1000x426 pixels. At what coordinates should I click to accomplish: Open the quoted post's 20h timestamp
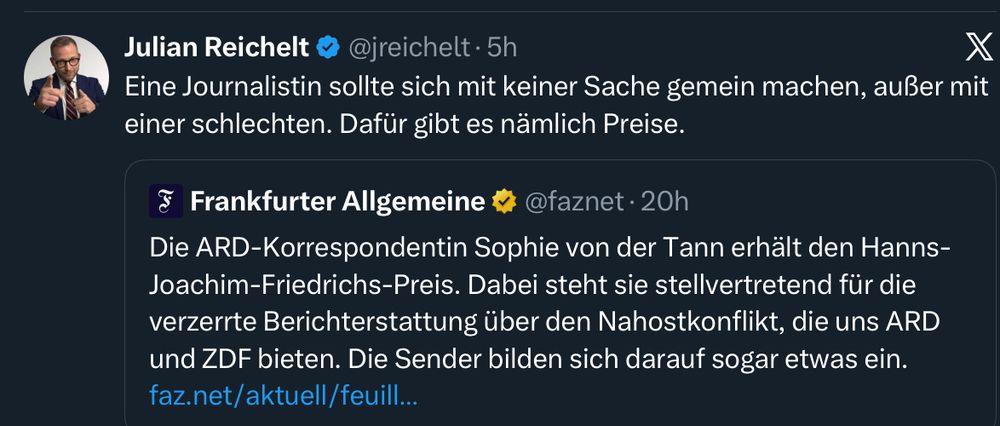[x=664, y=202]
